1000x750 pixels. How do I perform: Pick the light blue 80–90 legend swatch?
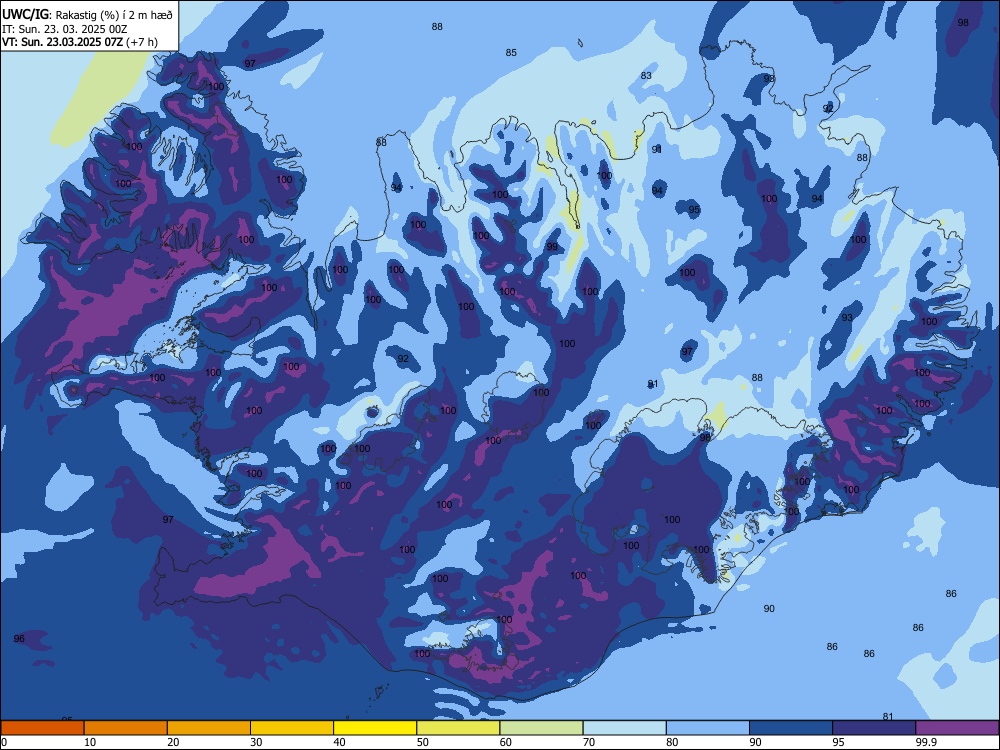708,728
